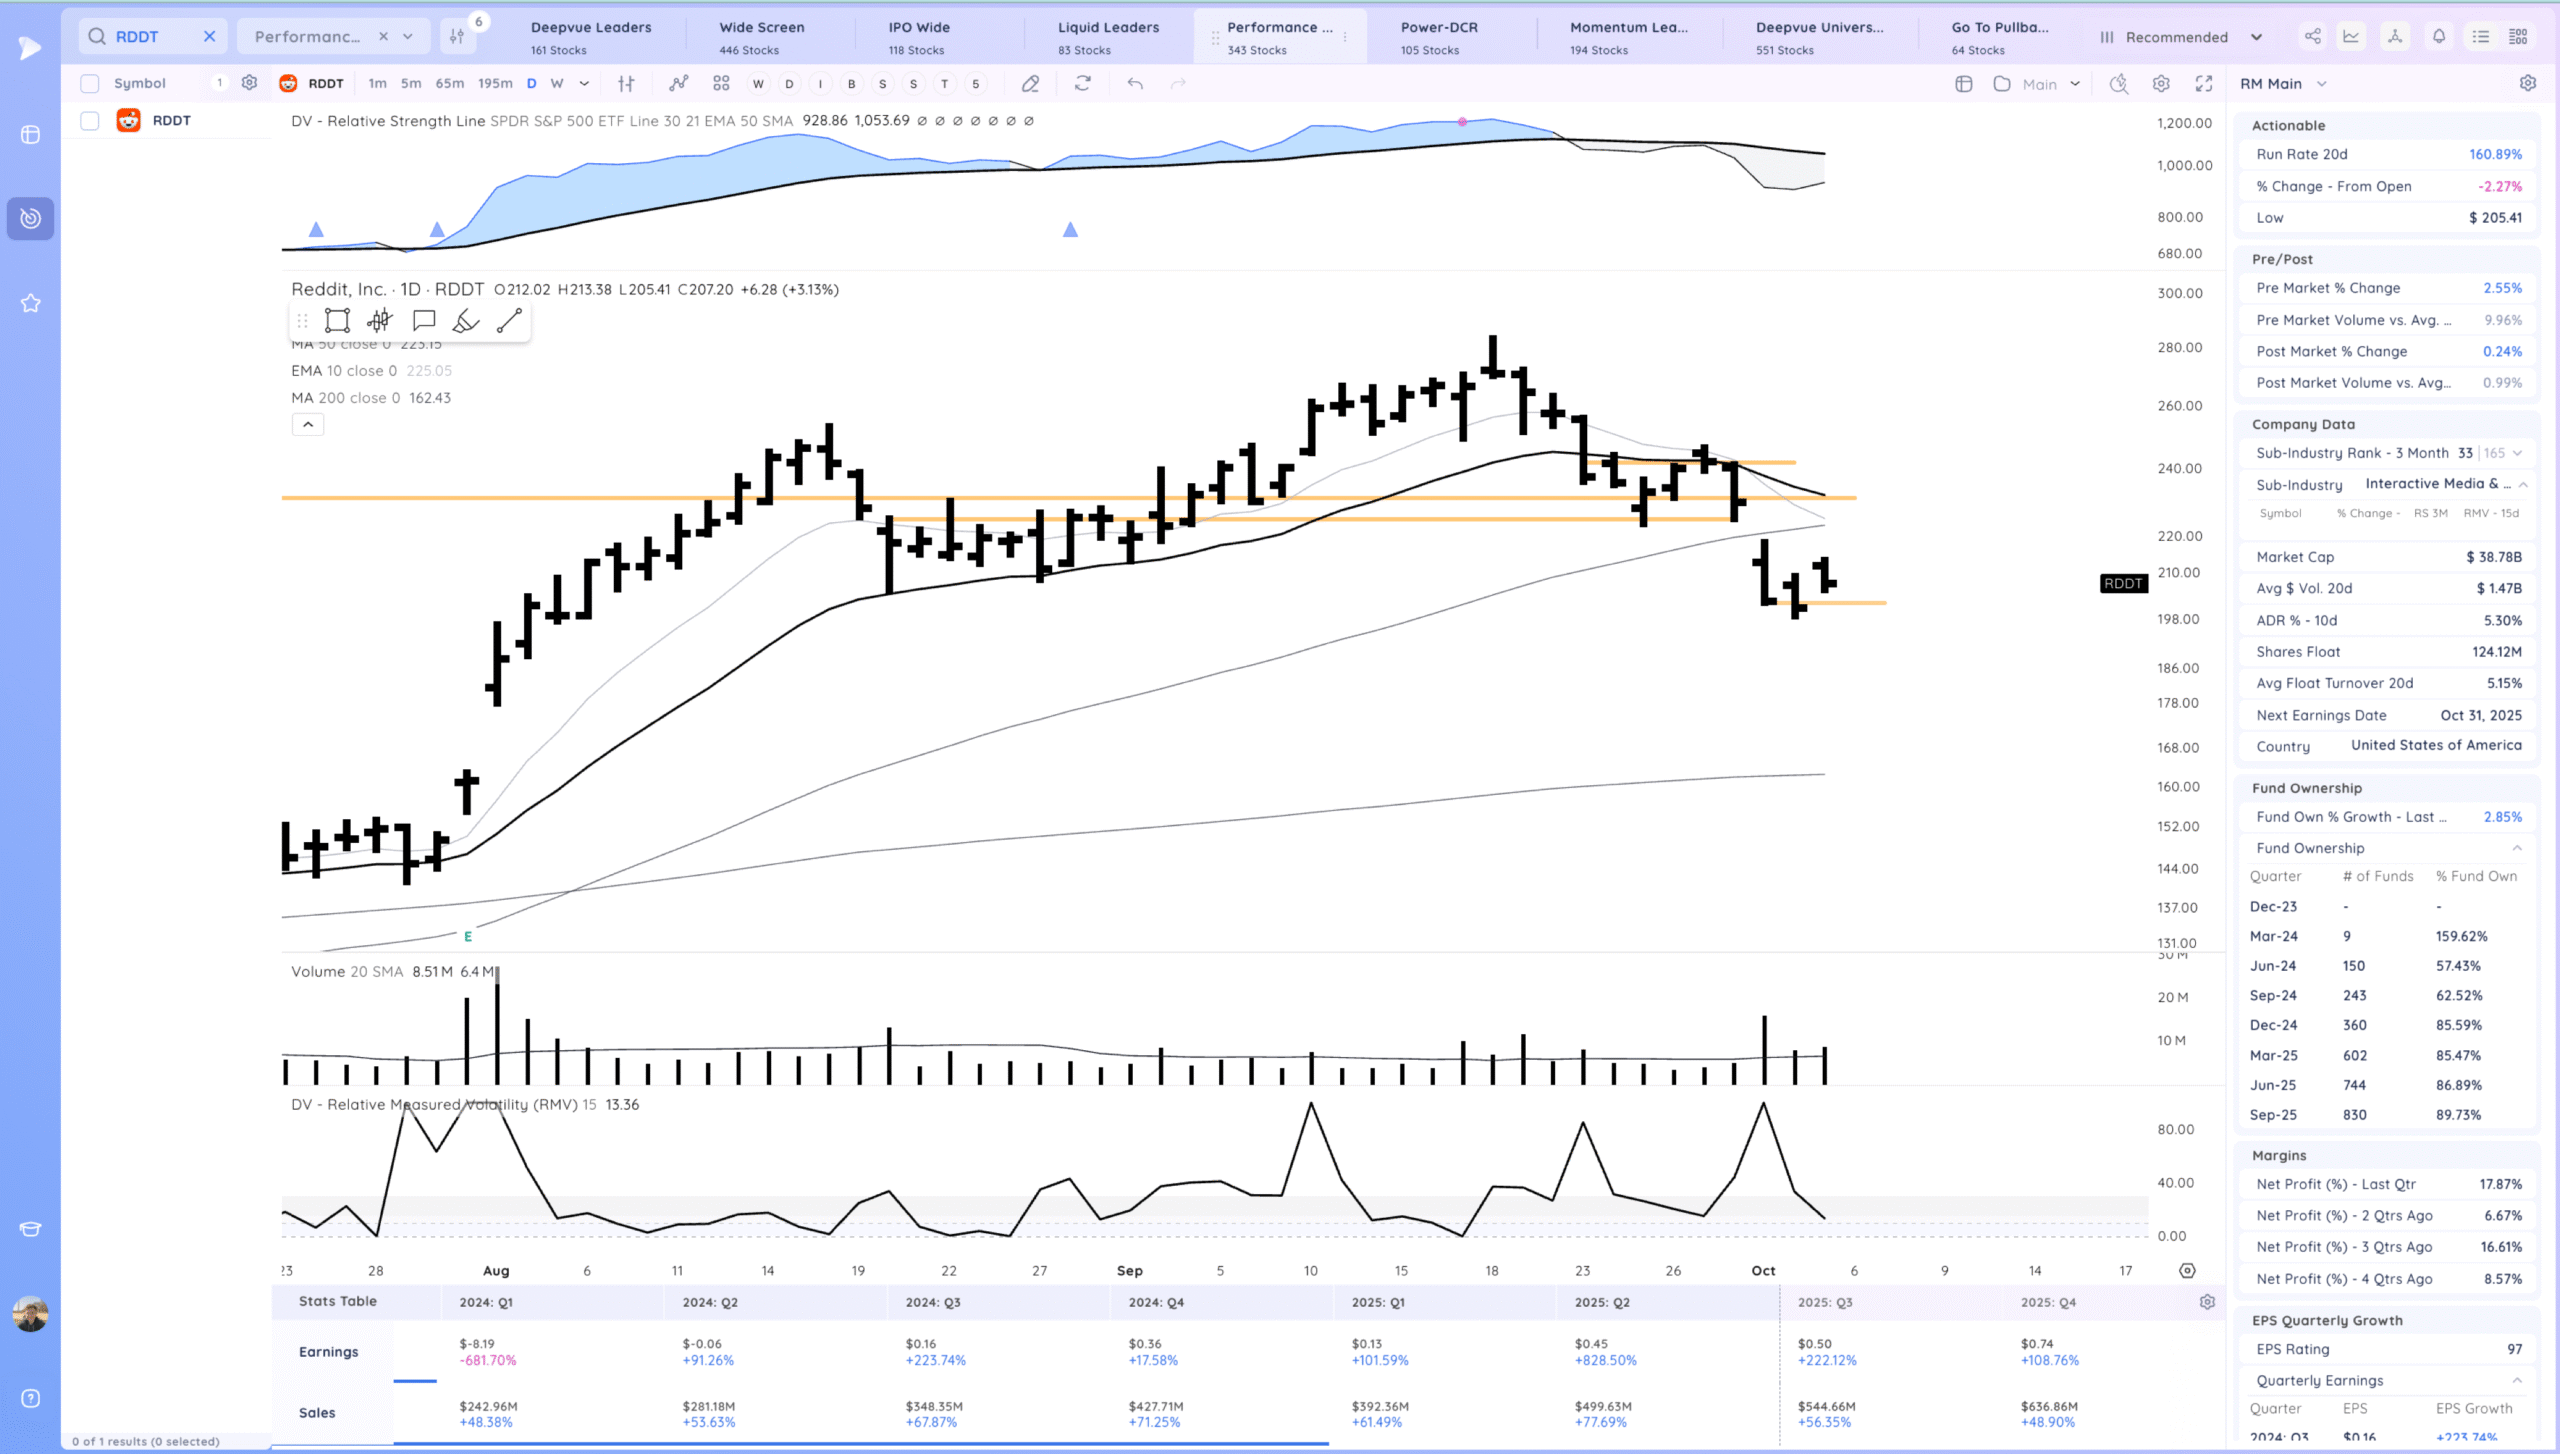Image resolution: width=2560 pixels, height=1454 pixels.
Task: Click the Sales row in Stats Table
Action: click(x=317, y=1412)
